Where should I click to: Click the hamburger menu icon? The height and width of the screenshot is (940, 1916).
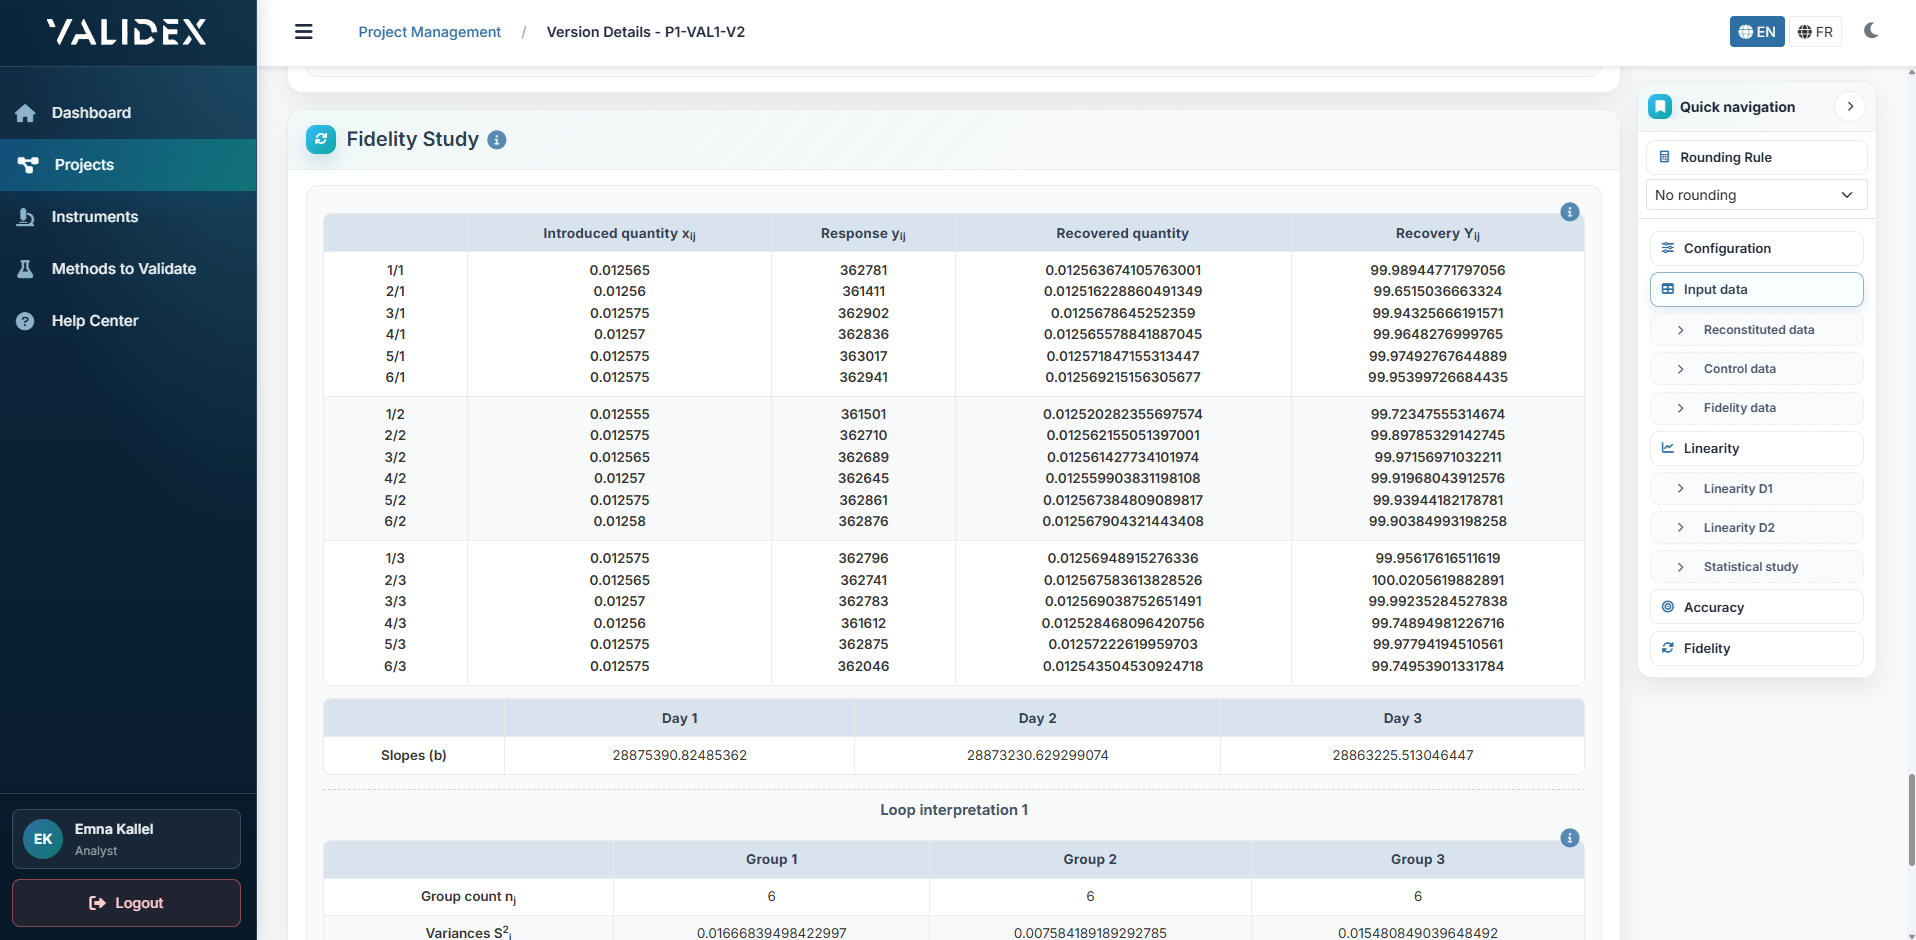[x=304, y=32]
